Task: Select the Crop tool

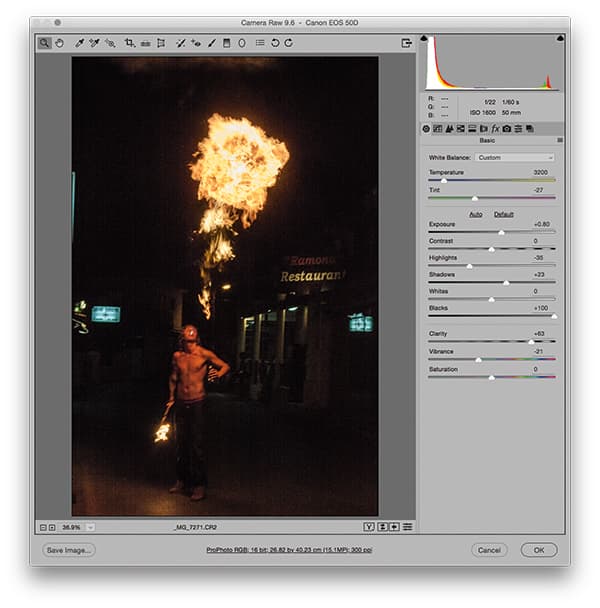Action: (x=130, y=43)
